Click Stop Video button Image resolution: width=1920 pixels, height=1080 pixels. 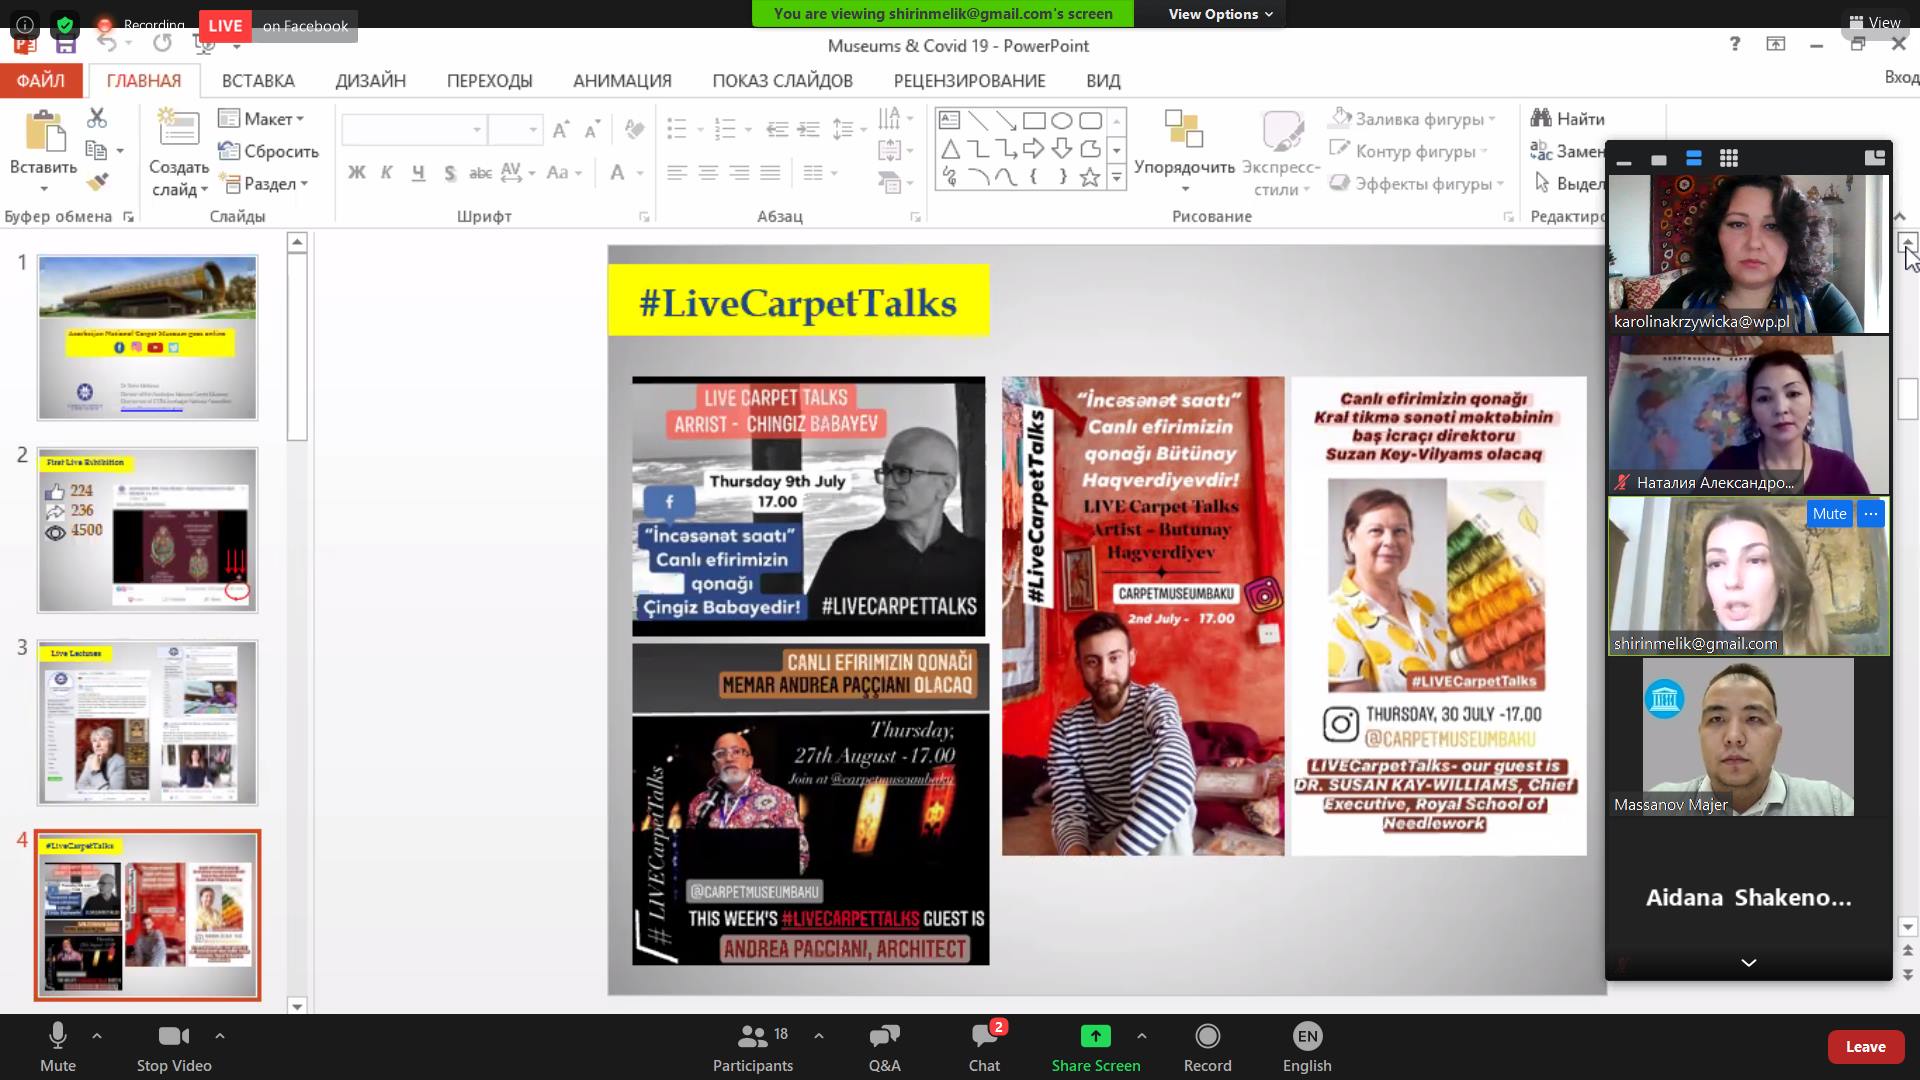174,1047
